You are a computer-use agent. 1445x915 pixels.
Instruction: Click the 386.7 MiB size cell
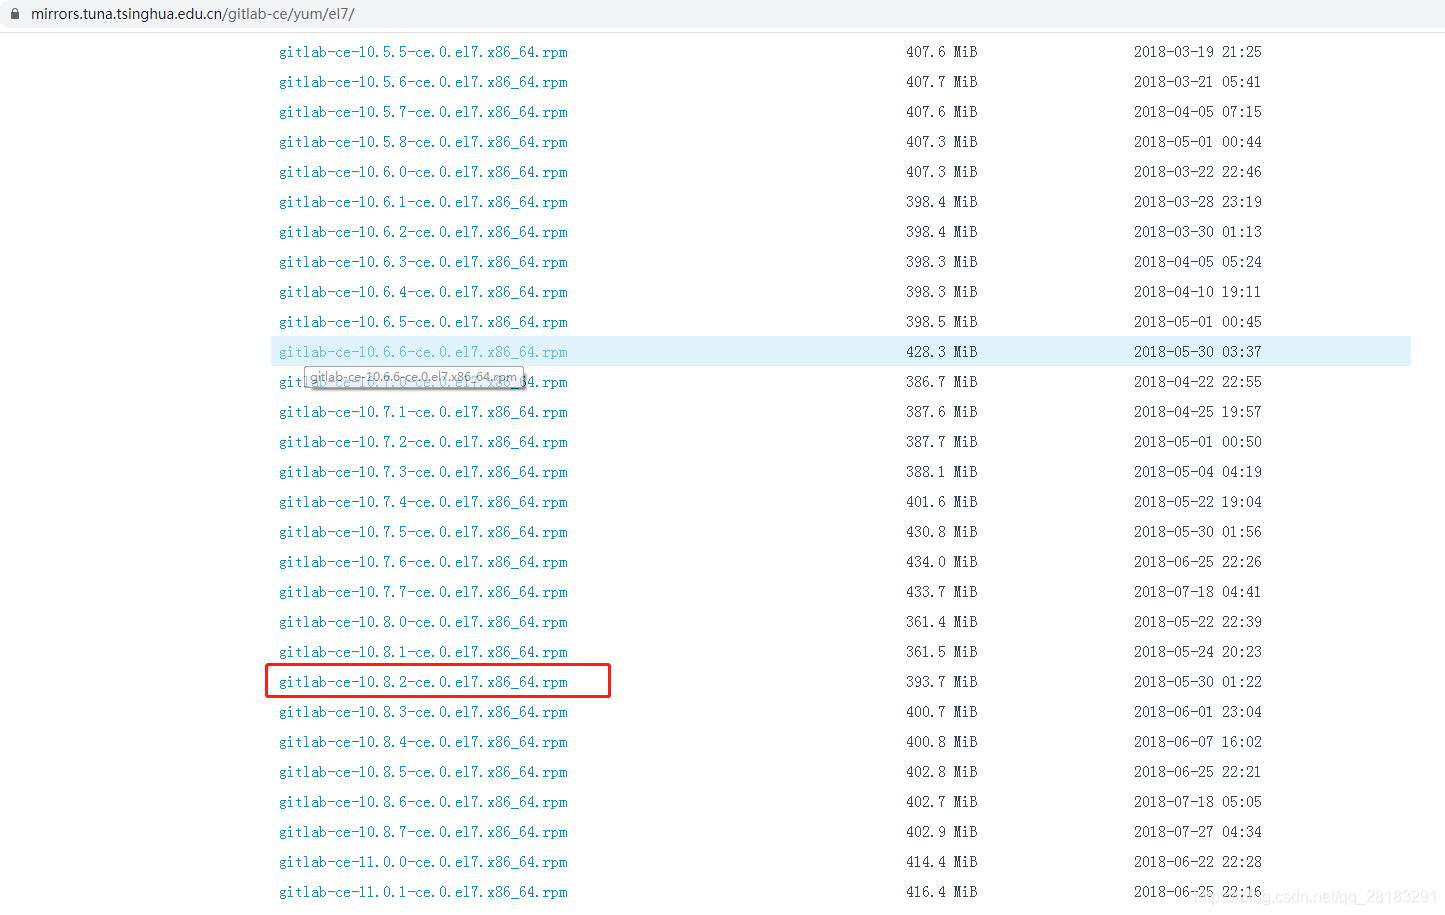(x=942, y=382)
